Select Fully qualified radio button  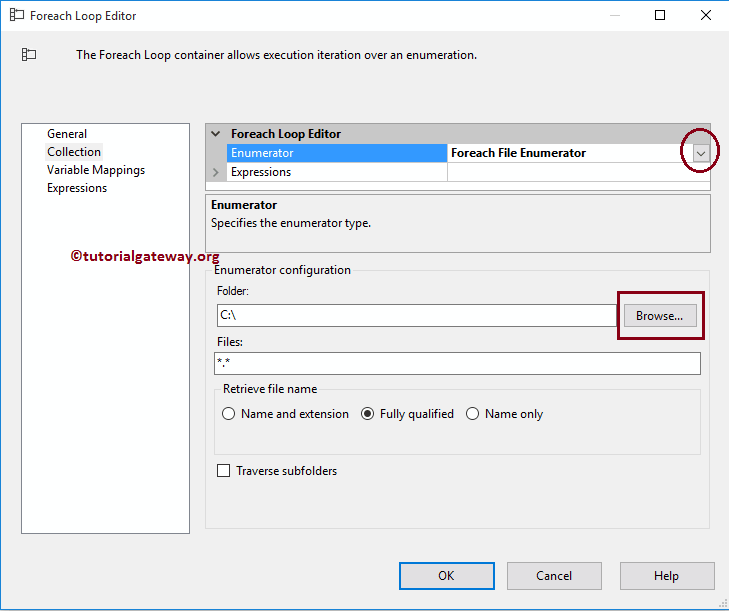(x=367, y=414)
